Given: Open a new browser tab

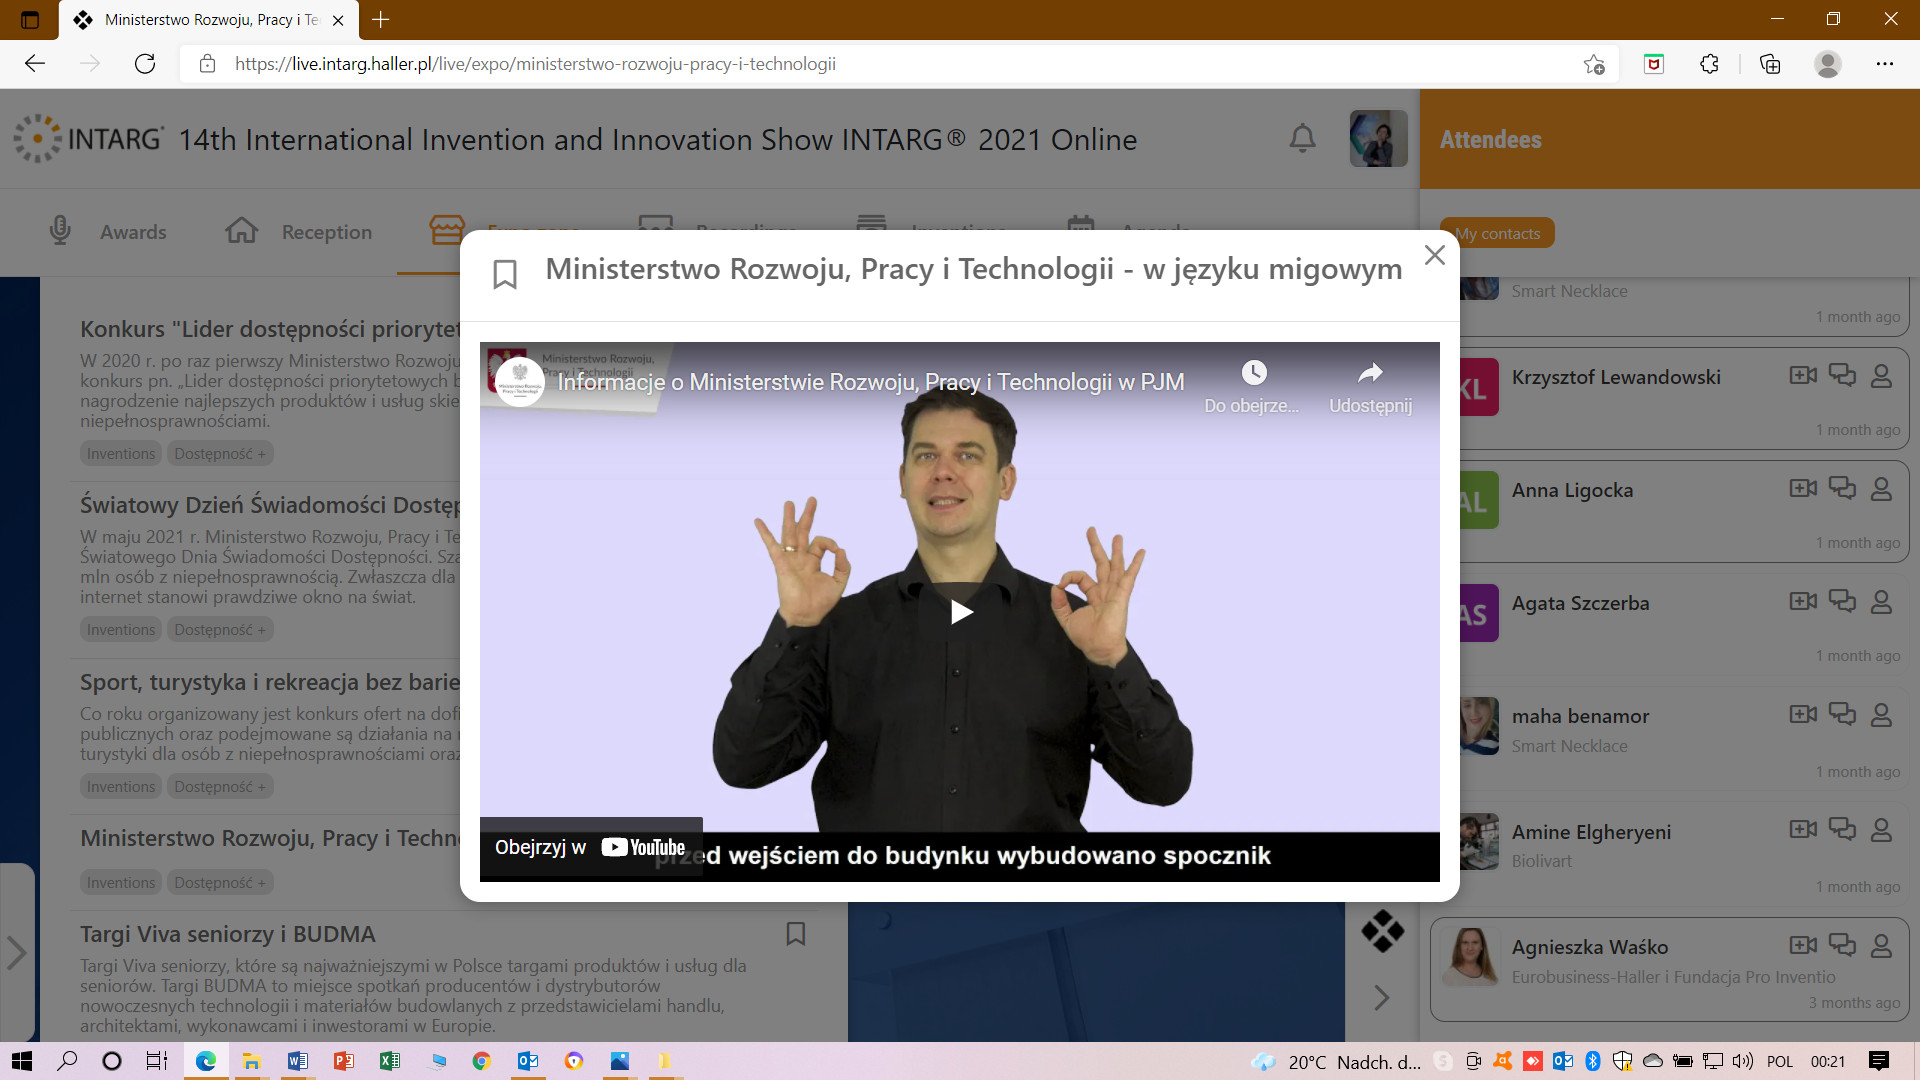Looking at the screenshot, I should pyautogui.click(x=380, y=19).
